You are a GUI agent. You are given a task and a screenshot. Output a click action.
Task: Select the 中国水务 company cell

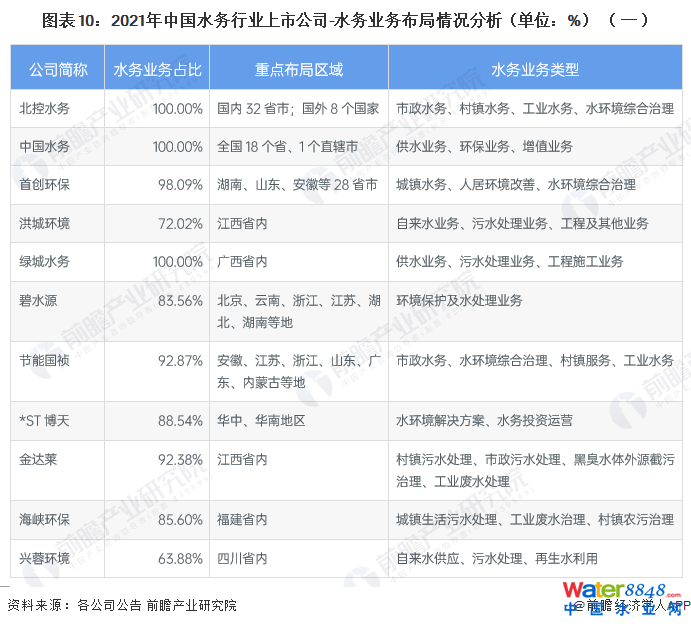tap(45, 146)
